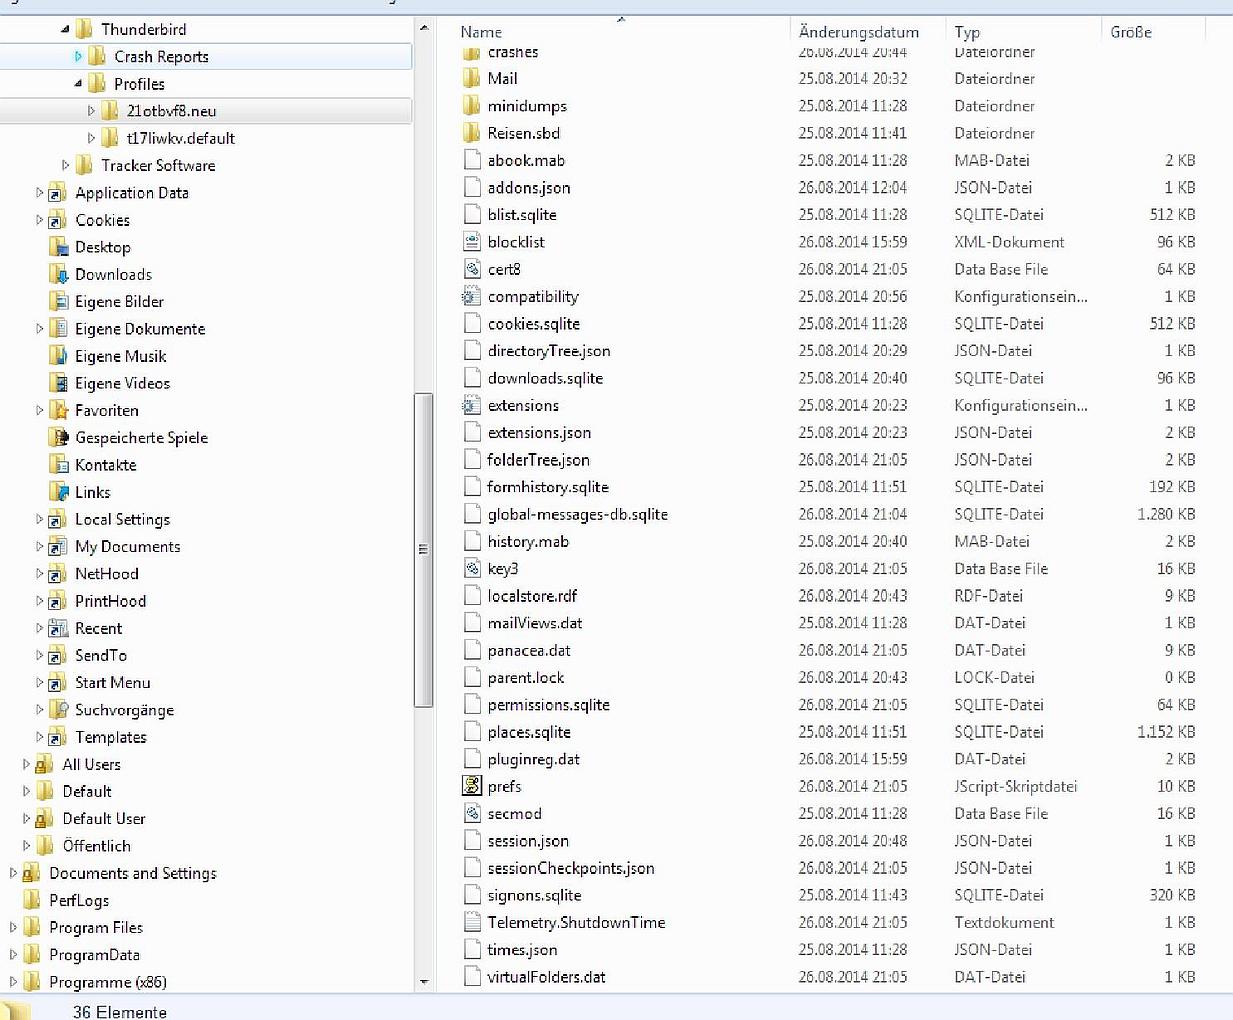Click the minidumps folder icon

472,106
